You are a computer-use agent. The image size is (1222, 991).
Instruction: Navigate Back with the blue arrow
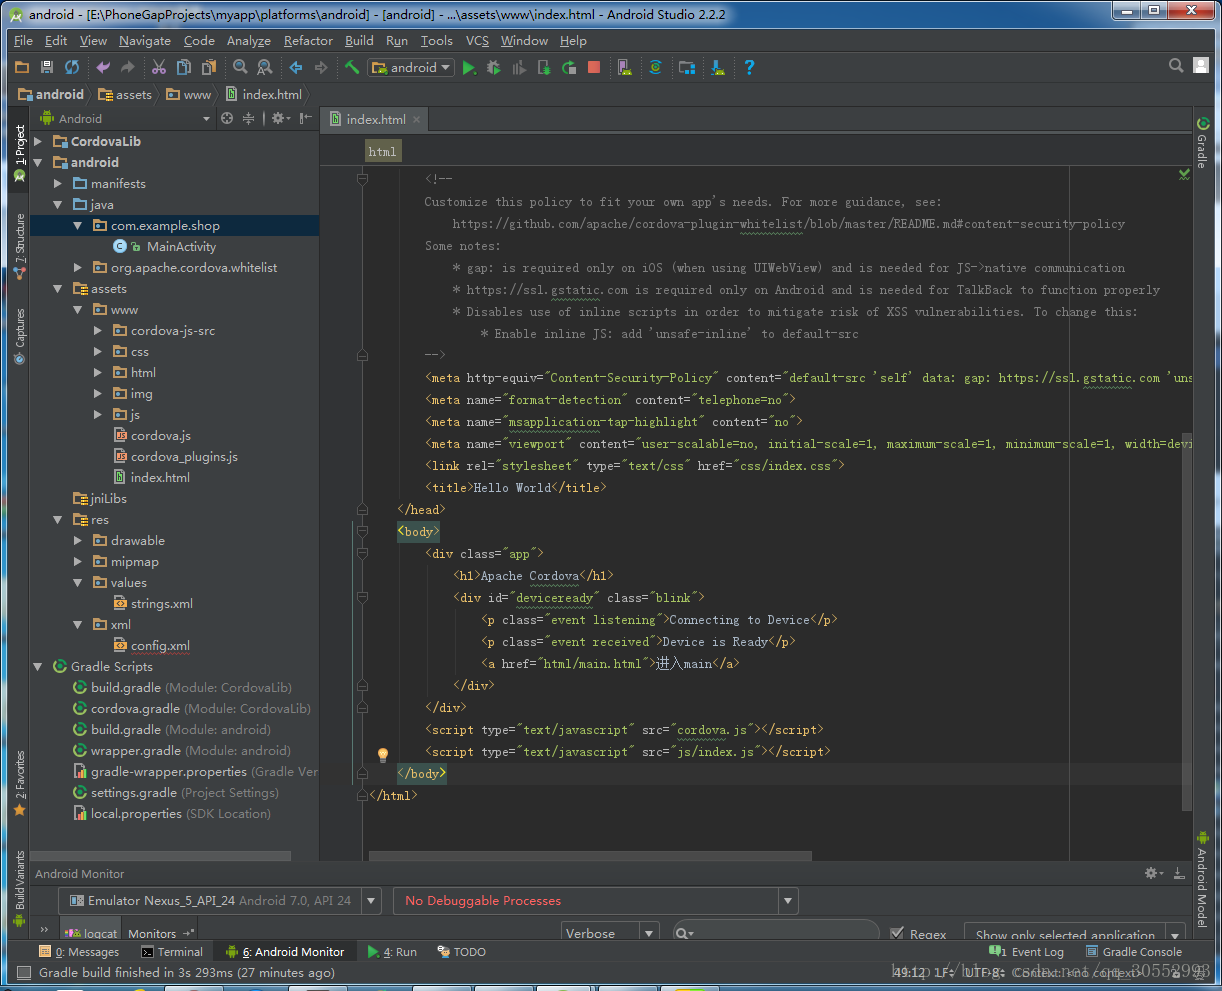[x=296, y=67]
